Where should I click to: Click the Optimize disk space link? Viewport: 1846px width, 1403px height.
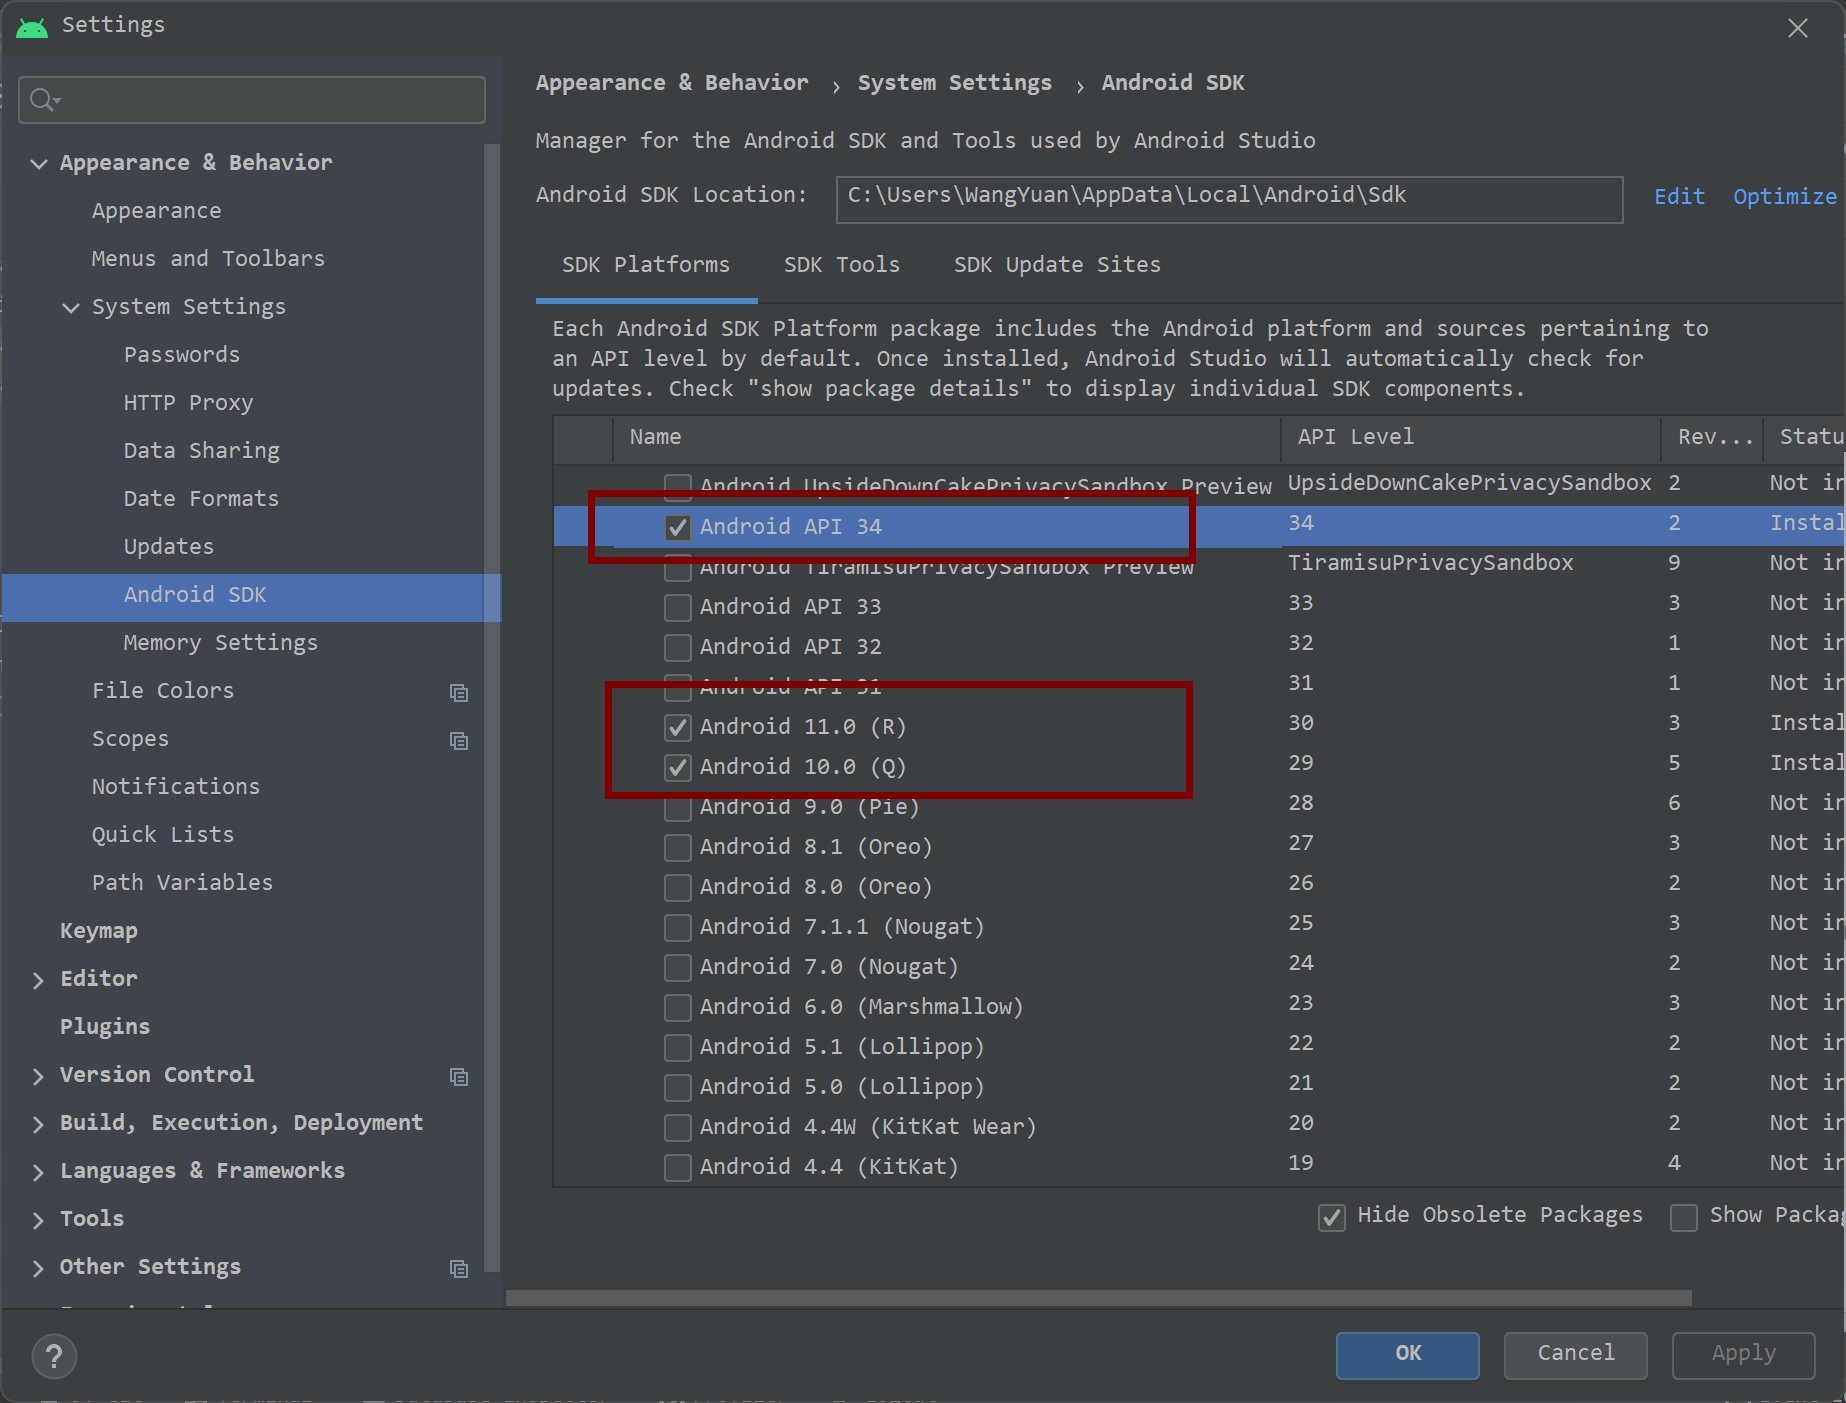coord(1785,197)
